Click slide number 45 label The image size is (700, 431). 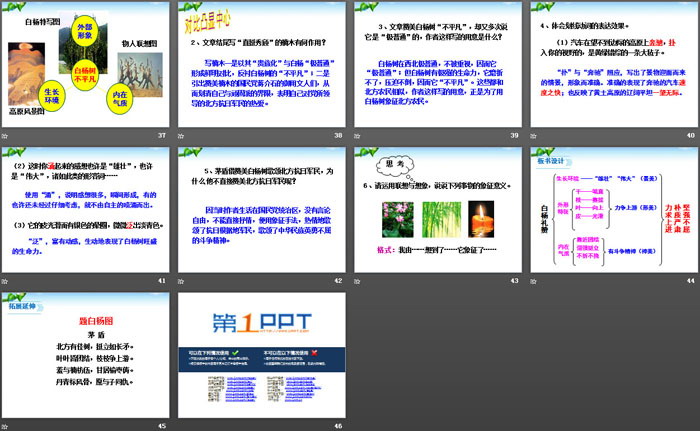pos(162,426)
